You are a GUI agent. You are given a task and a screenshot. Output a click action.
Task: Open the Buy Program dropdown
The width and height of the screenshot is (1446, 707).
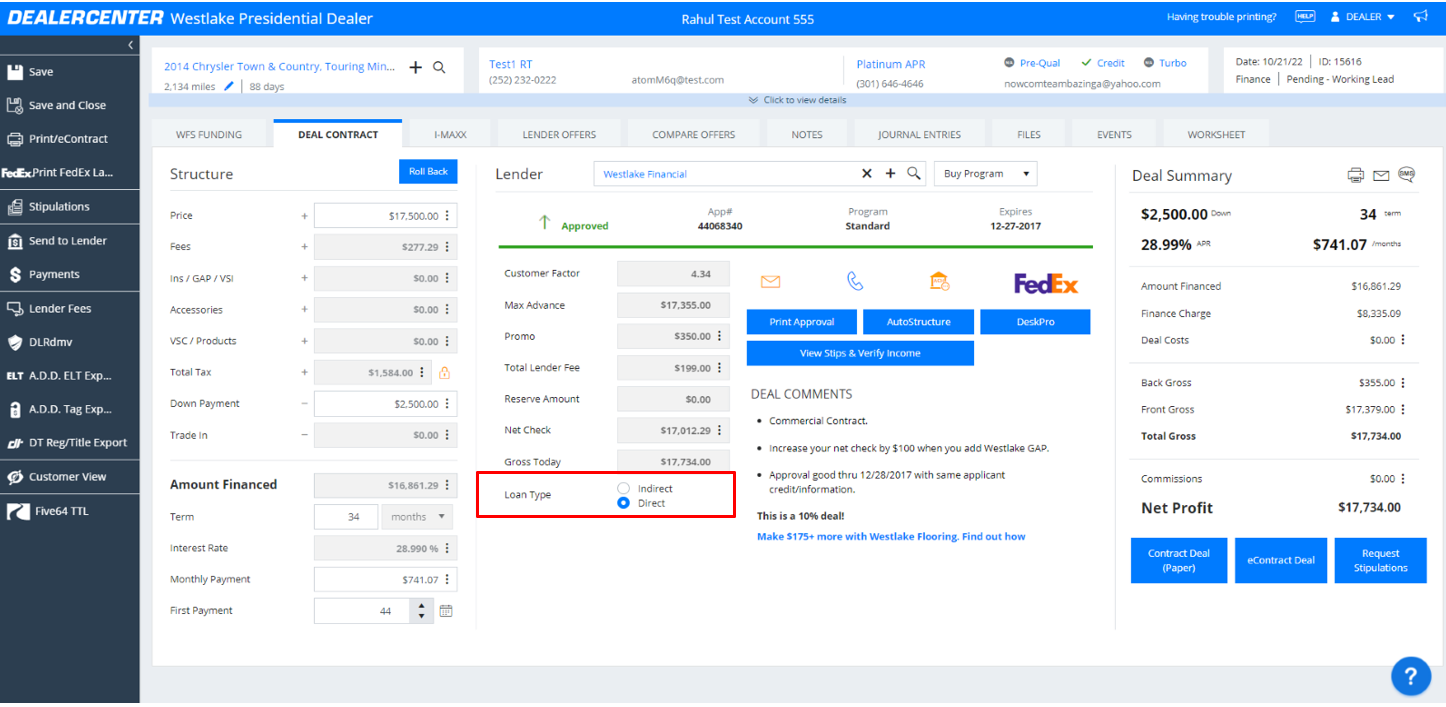985,174
